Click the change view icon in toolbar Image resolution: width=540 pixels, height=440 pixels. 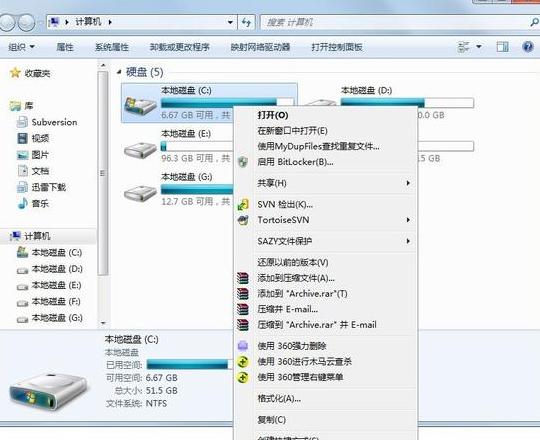click(464, 46)
